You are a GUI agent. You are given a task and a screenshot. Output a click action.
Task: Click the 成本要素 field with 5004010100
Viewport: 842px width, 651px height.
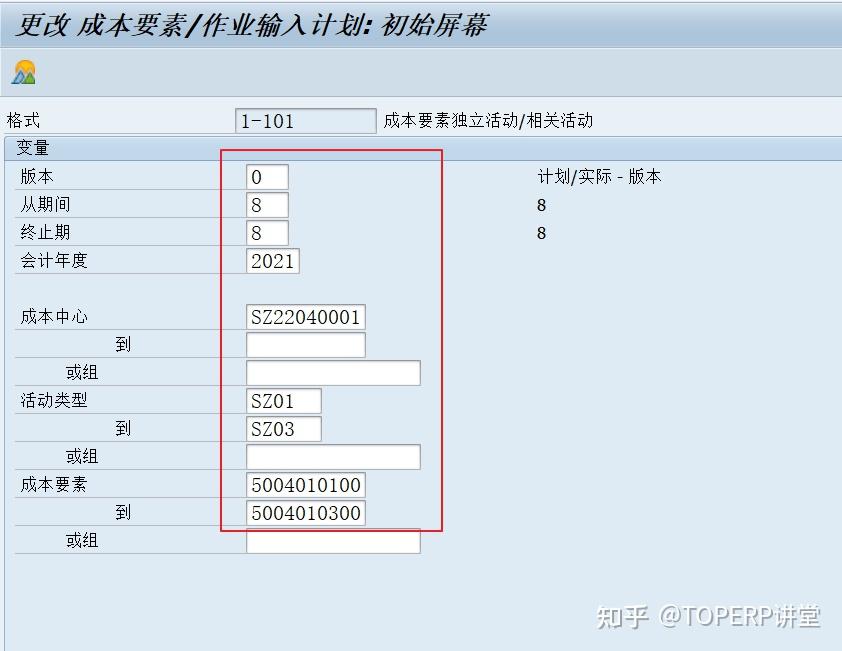(x=305, y=484)
